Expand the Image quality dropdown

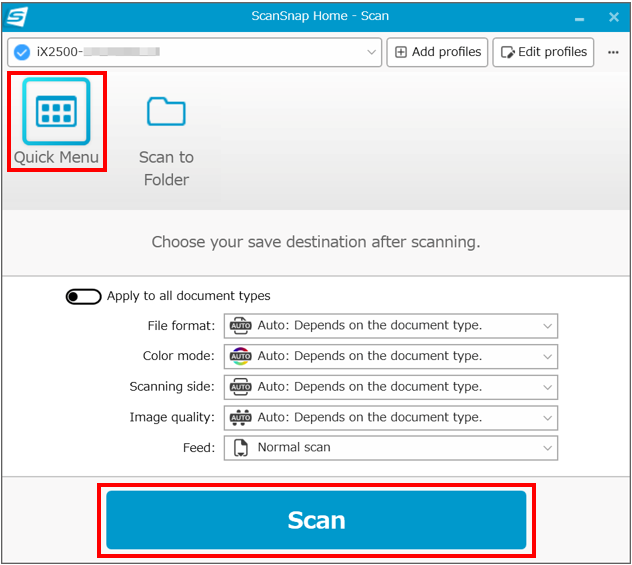pyautogui.click(x=547, y=418)
